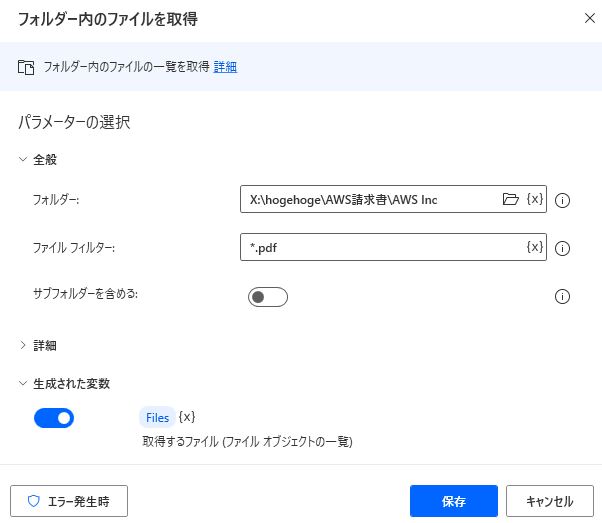Screen dimensions: 602x523
Task: Close the dialog with the X button
Action: pyautogui.click(x=590, y=18)
